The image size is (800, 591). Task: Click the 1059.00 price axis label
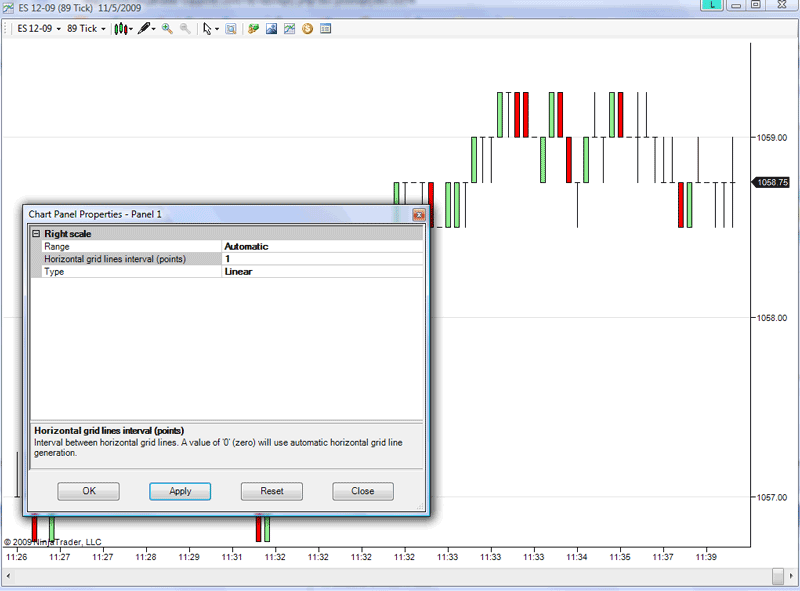(x=771, y=138)
